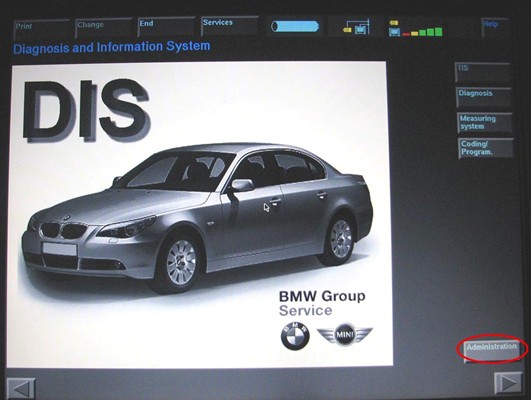Click the Print button
531x400 pixels.
click(x=42, y=29)
